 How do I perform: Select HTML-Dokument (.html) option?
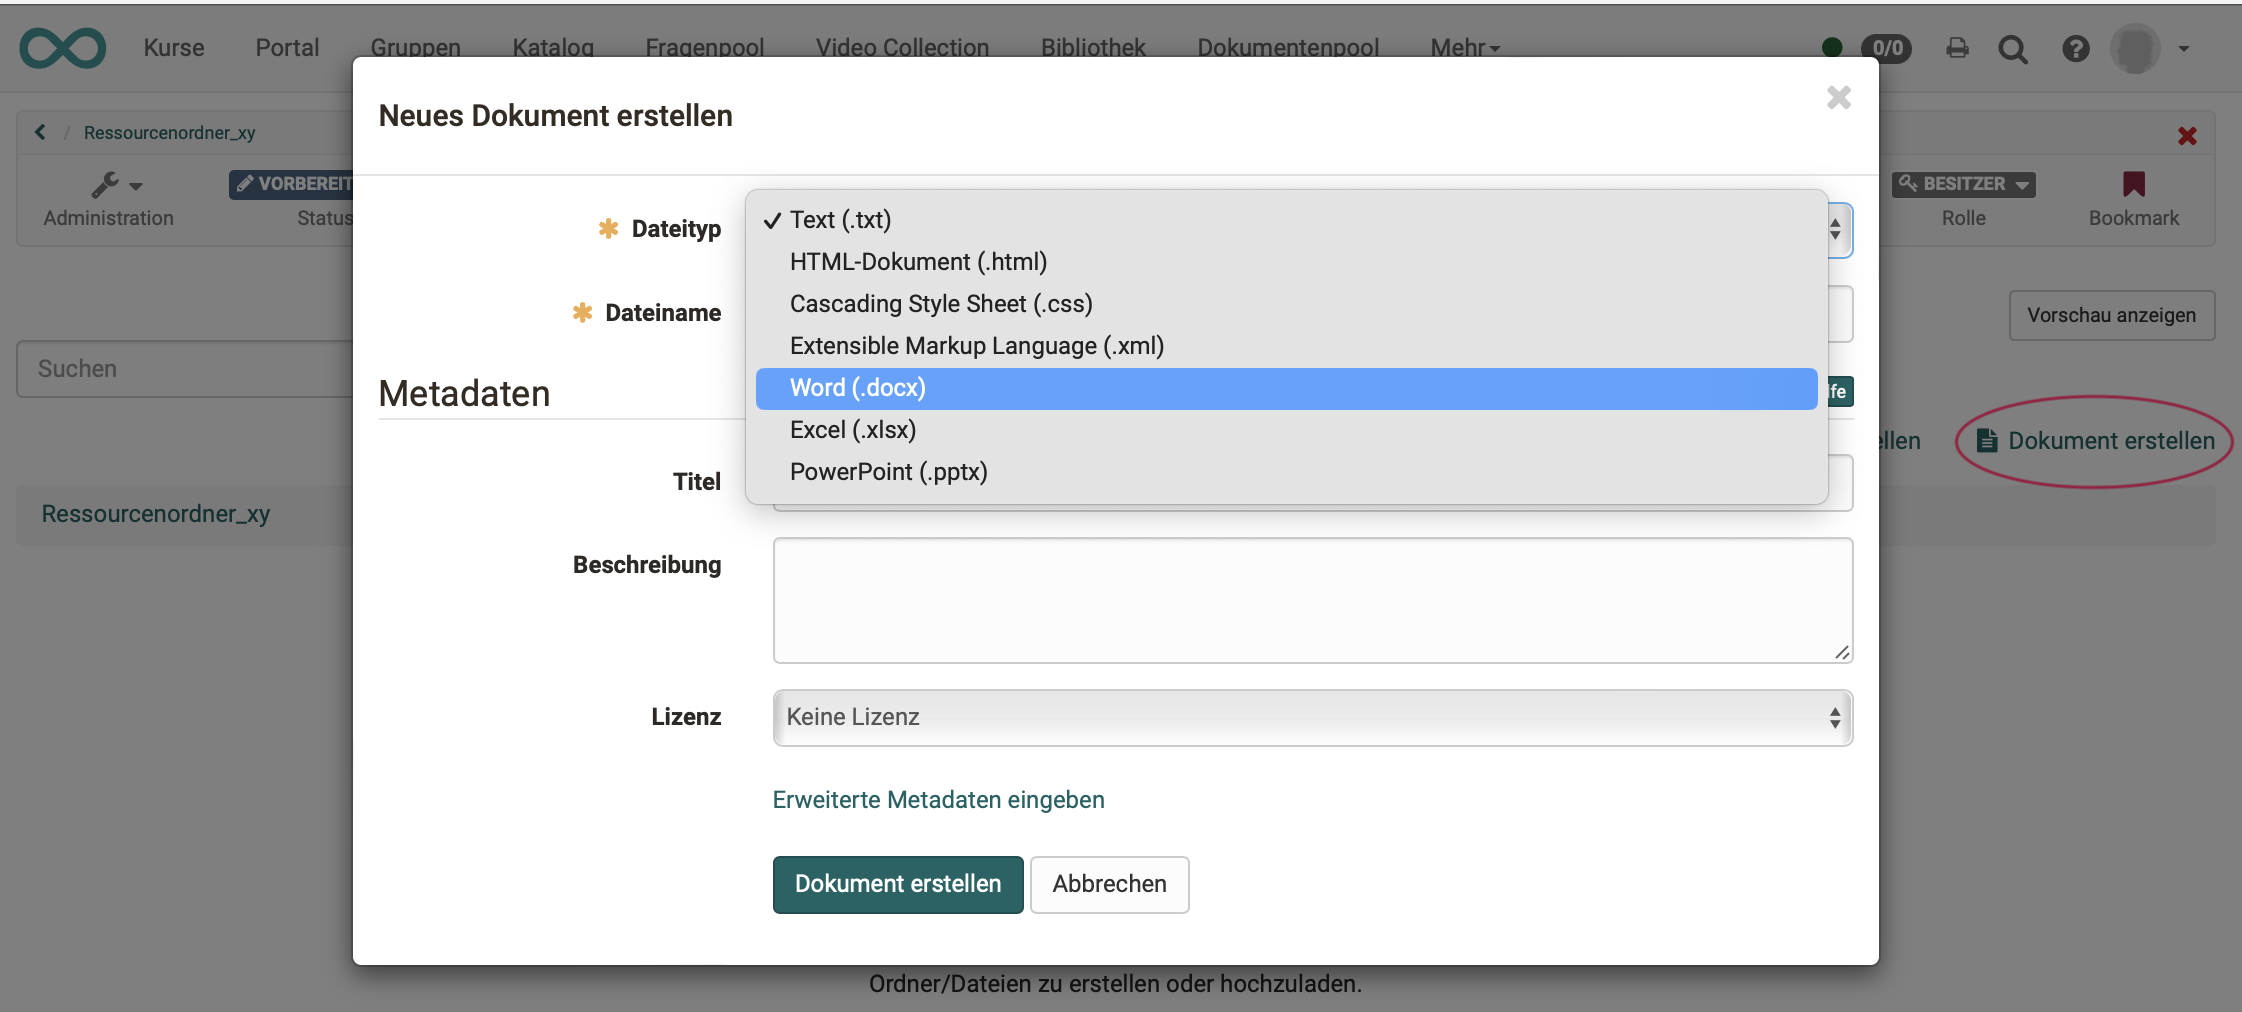pos(918,262)
